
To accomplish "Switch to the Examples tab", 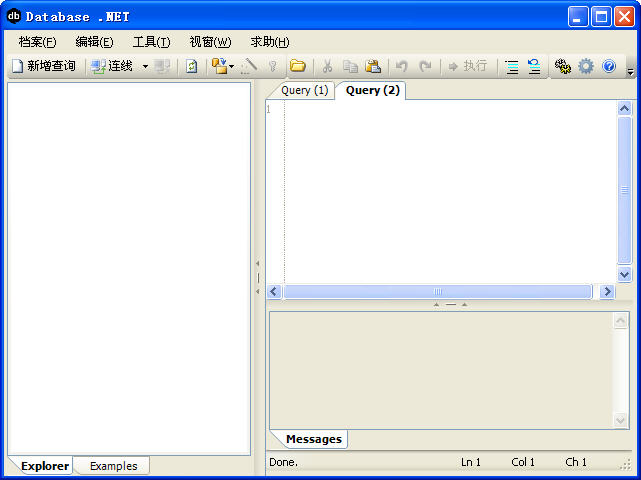I will 113,466.
